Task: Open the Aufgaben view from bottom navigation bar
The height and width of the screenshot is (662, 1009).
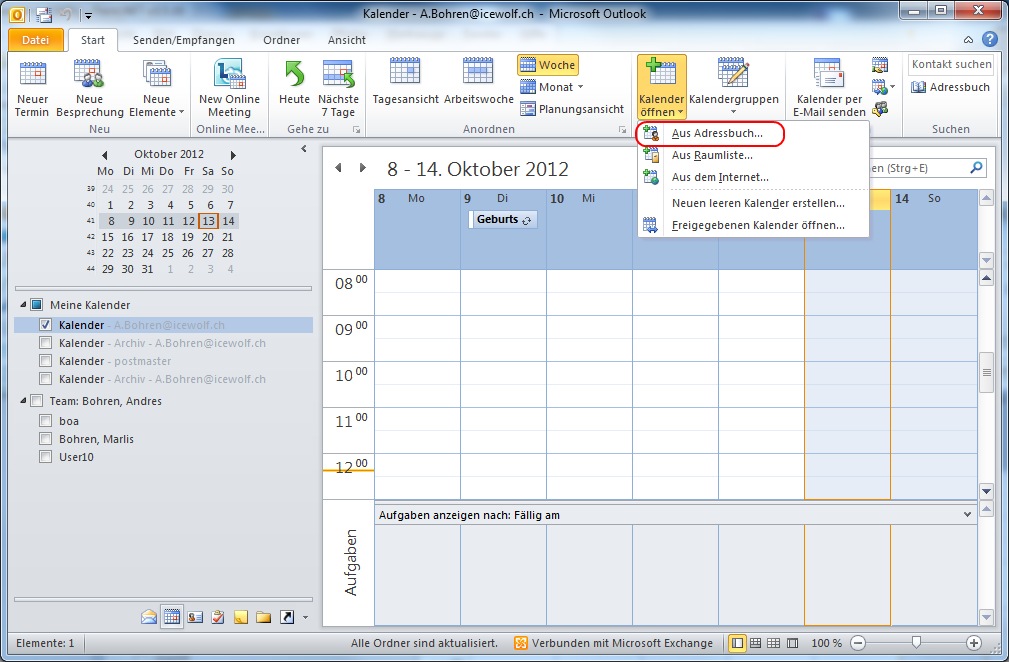Action: pyautogui.click(x=216, y=617)
